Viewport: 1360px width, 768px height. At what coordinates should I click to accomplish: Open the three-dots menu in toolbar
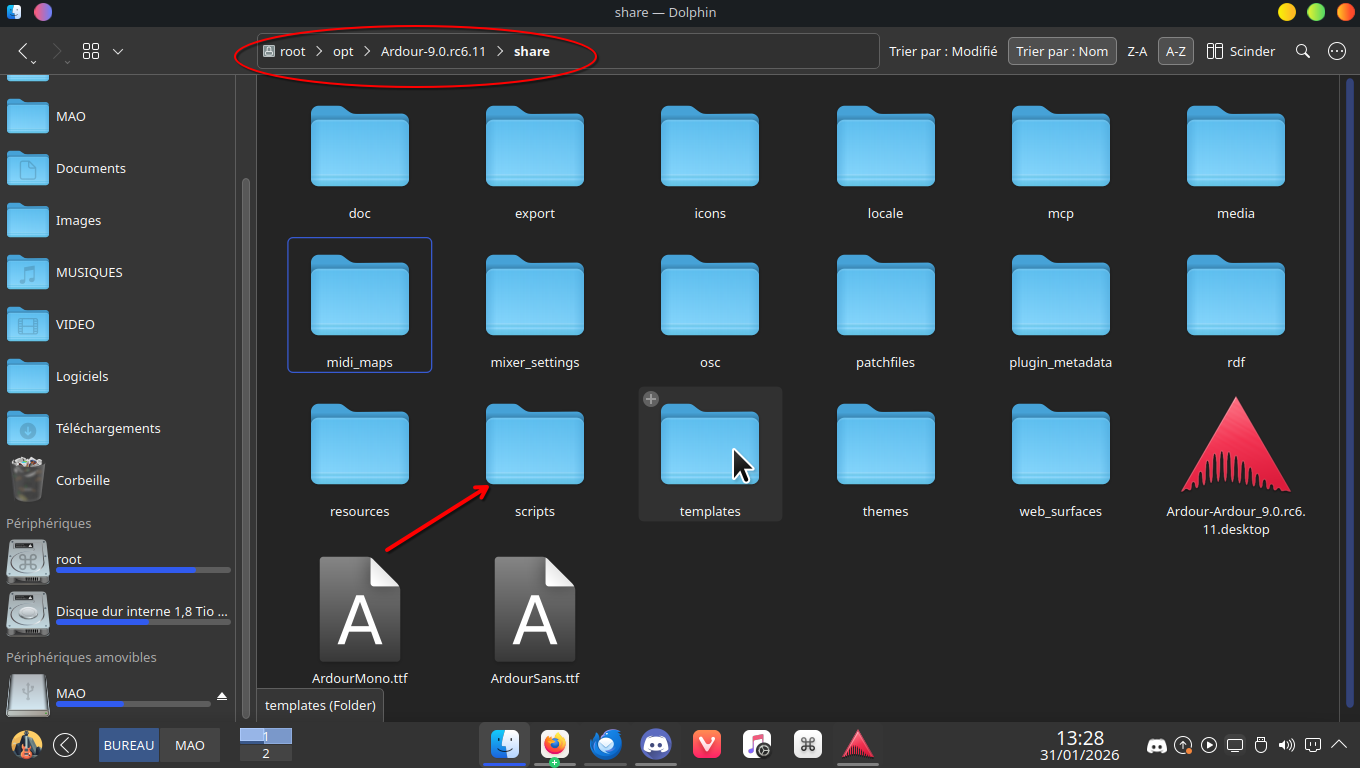1337,51
